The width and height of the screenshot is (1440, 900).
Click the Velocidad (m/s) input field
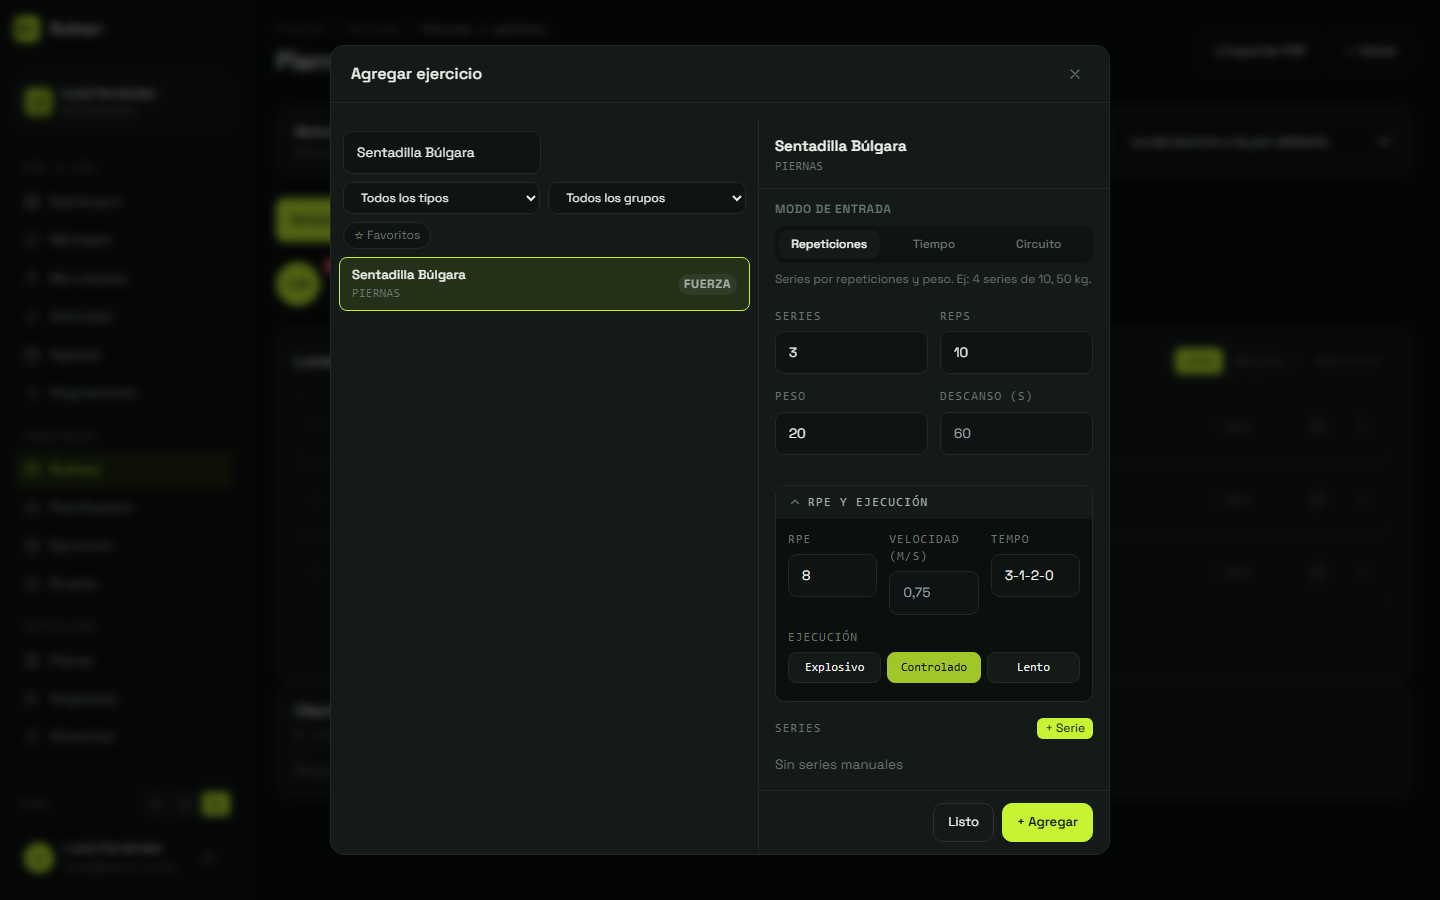point(934,593)
